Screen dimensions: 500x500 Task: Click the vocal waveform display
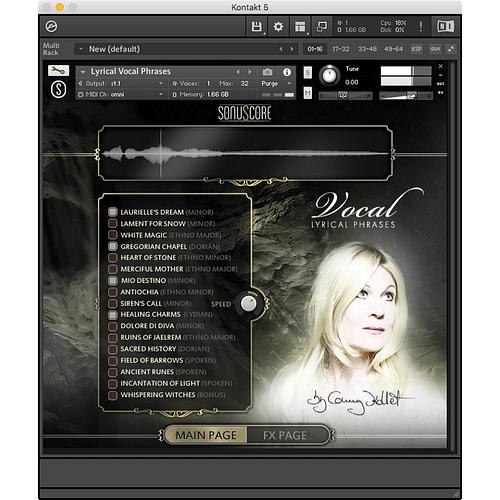click(245, 154)
